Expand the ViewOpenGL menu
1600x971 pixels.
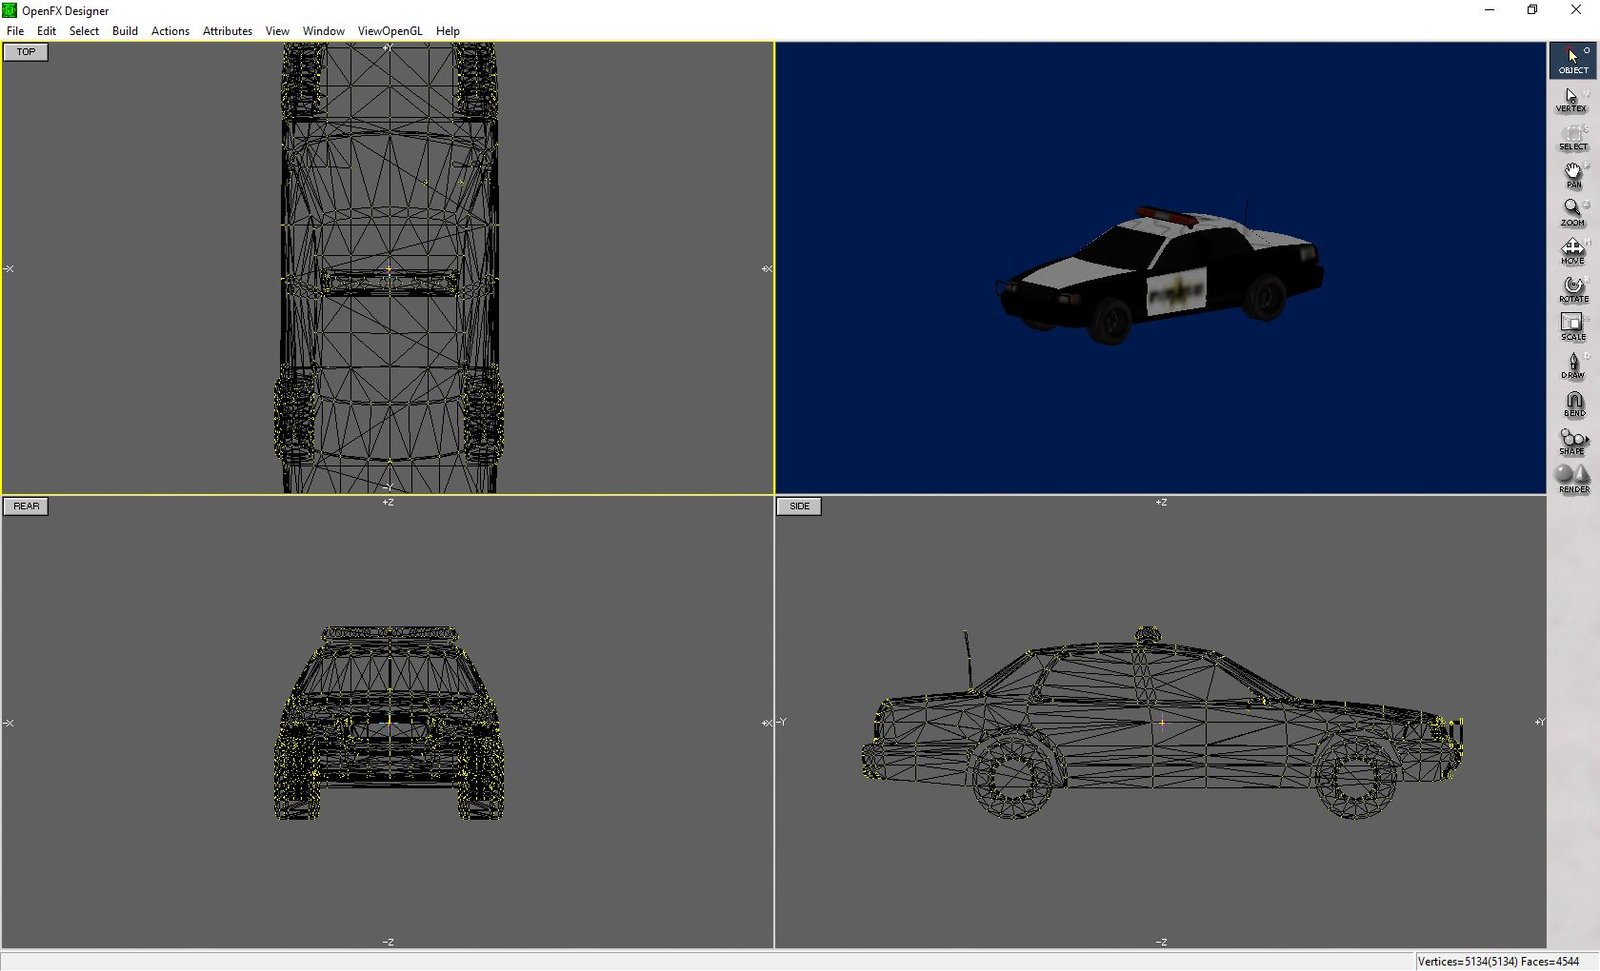click(x=389, y=31)
